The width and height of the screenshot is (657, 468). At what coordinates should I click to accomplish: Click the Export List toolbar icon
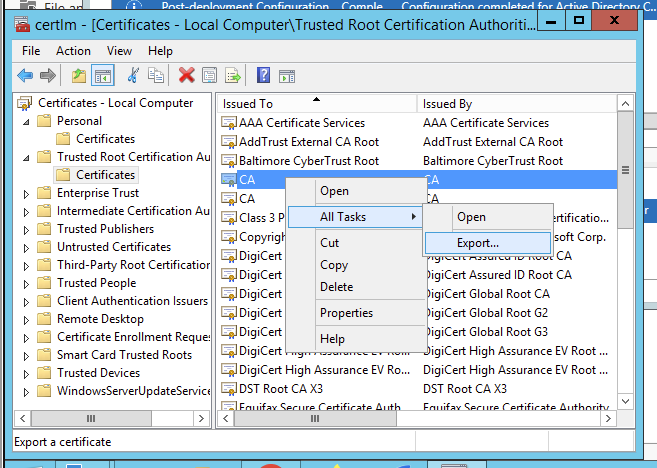[x=233, y=76]
